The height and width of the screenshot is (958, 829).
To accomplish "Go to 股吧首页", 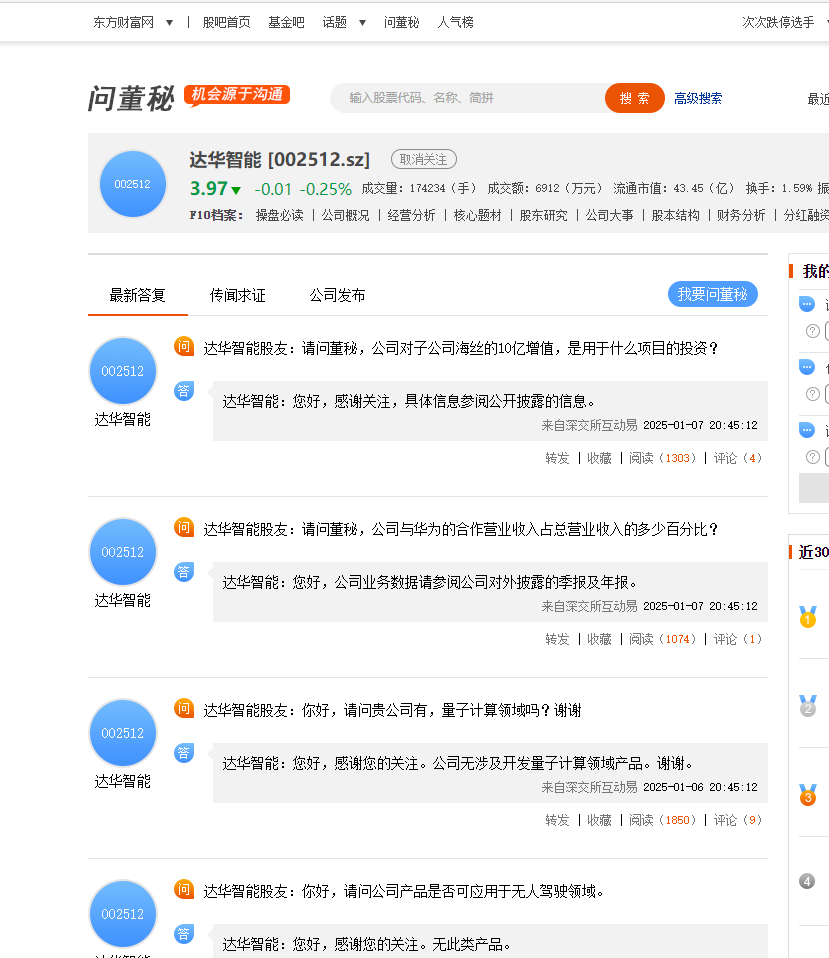I will [x=226, y=23].
